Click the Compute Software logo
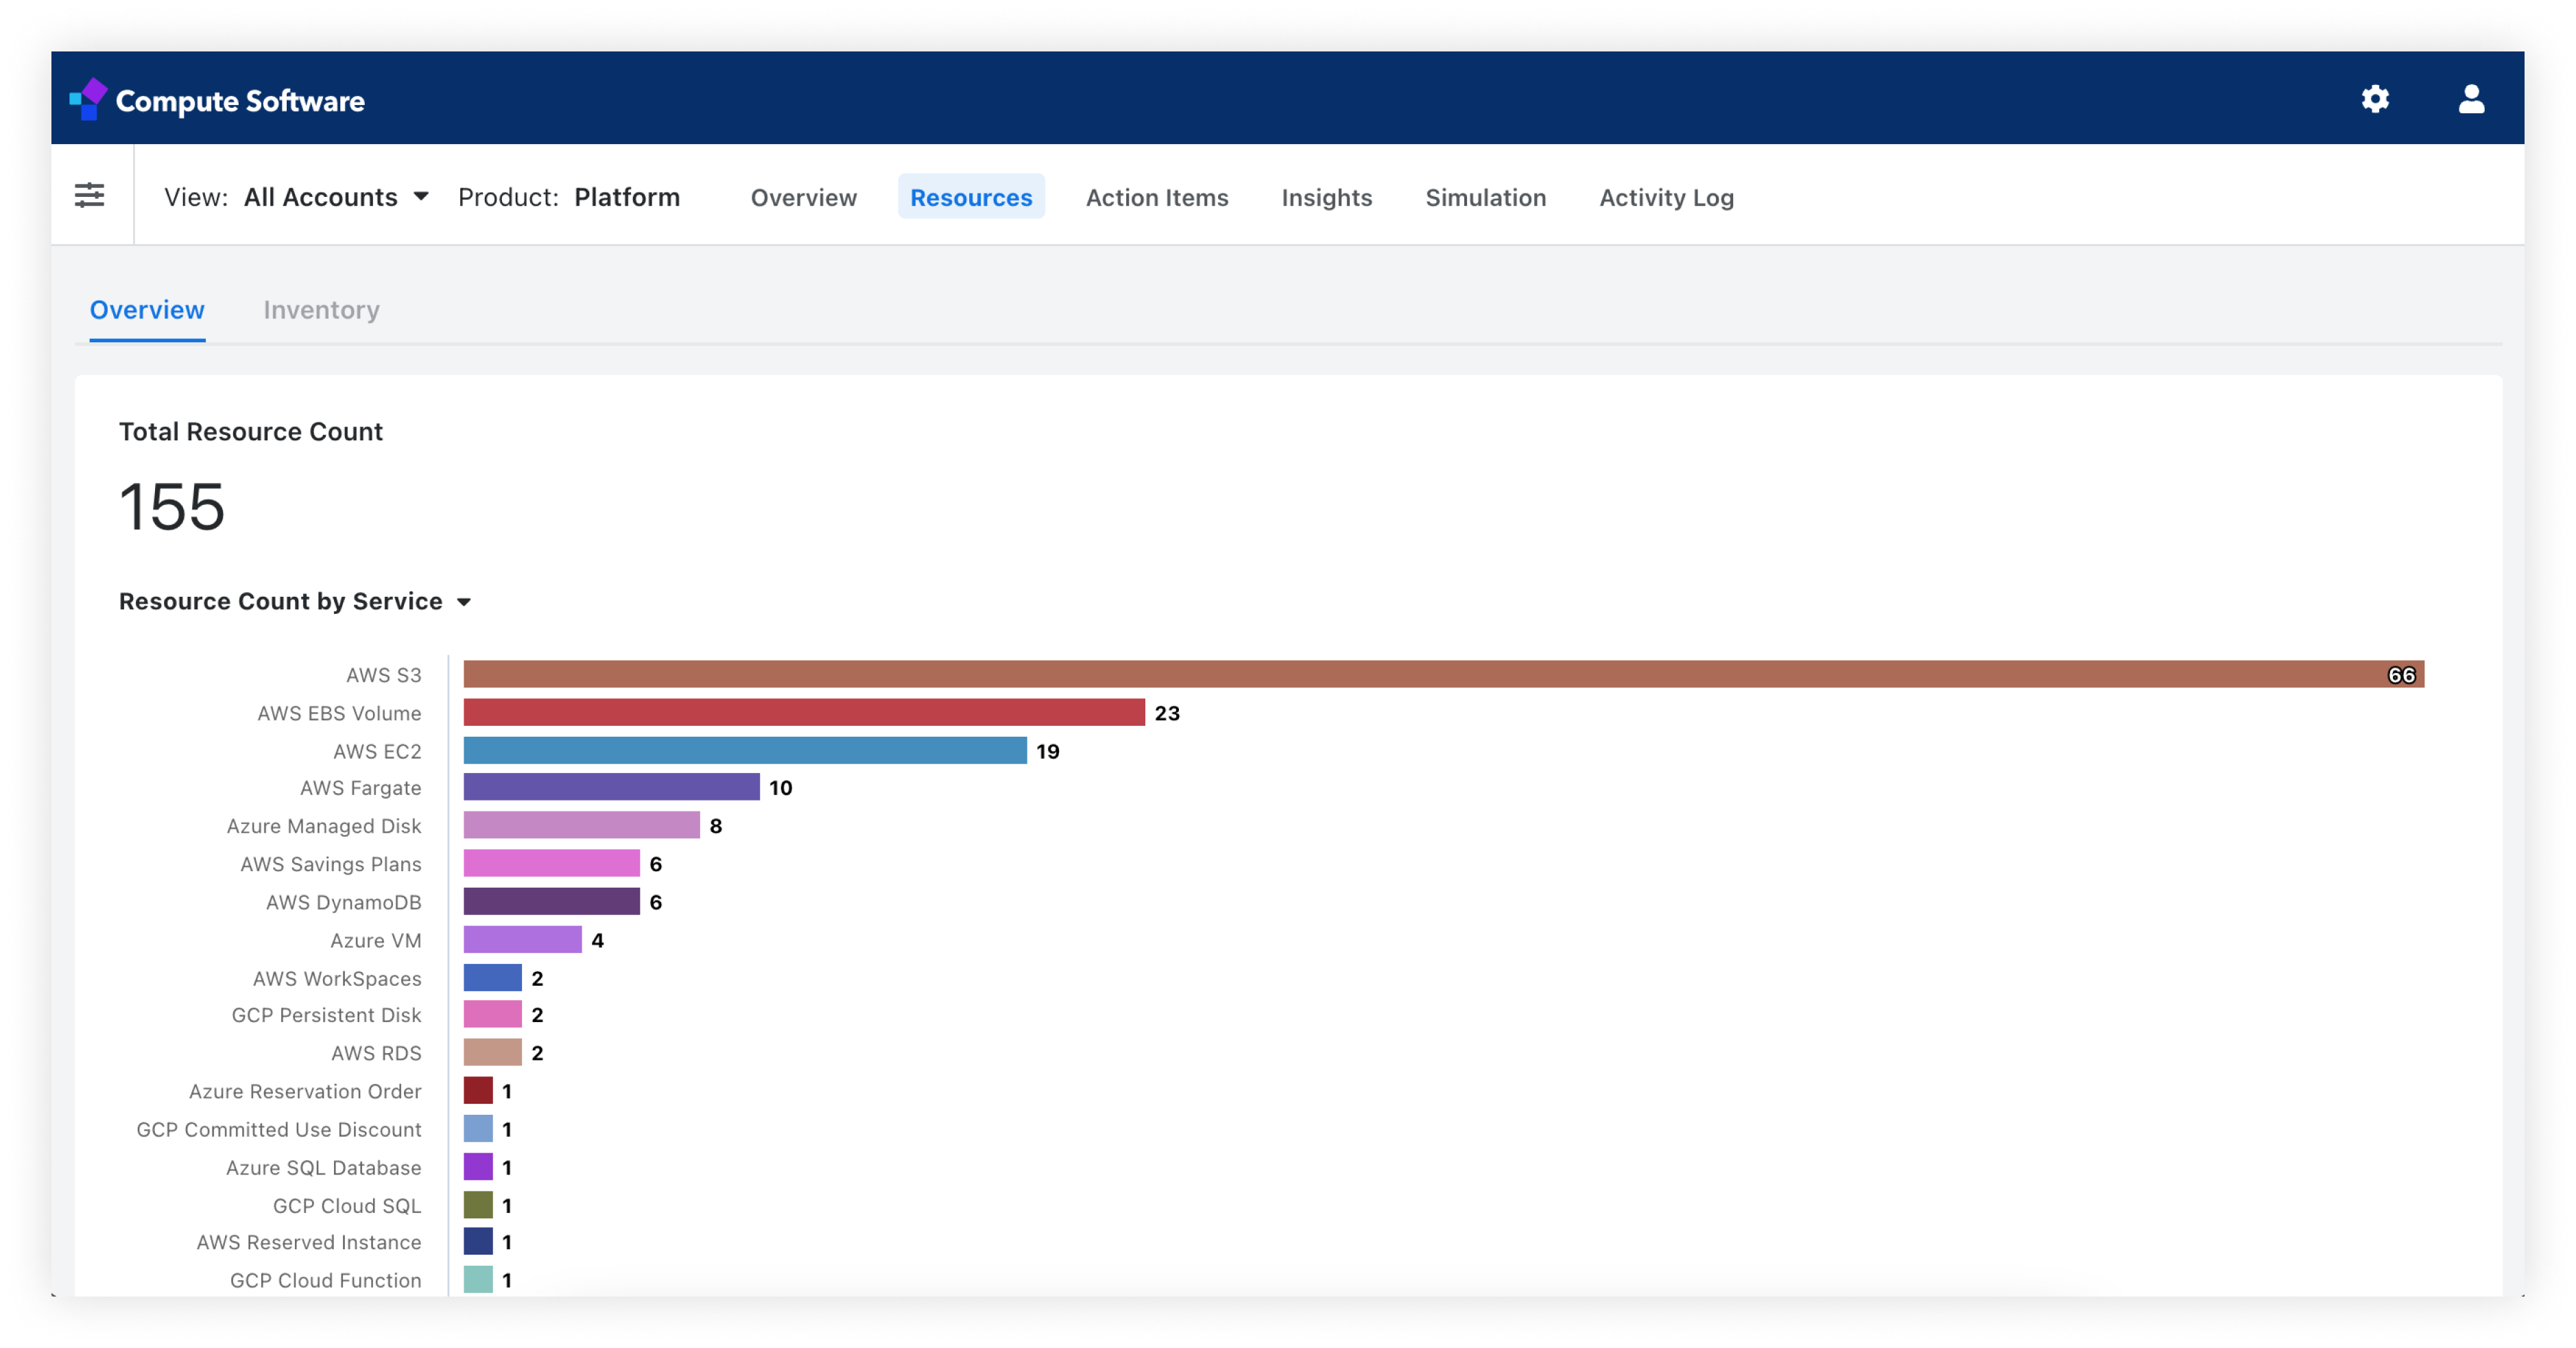This screenshot has width=2576, height=1348. [x=217, y=100]
